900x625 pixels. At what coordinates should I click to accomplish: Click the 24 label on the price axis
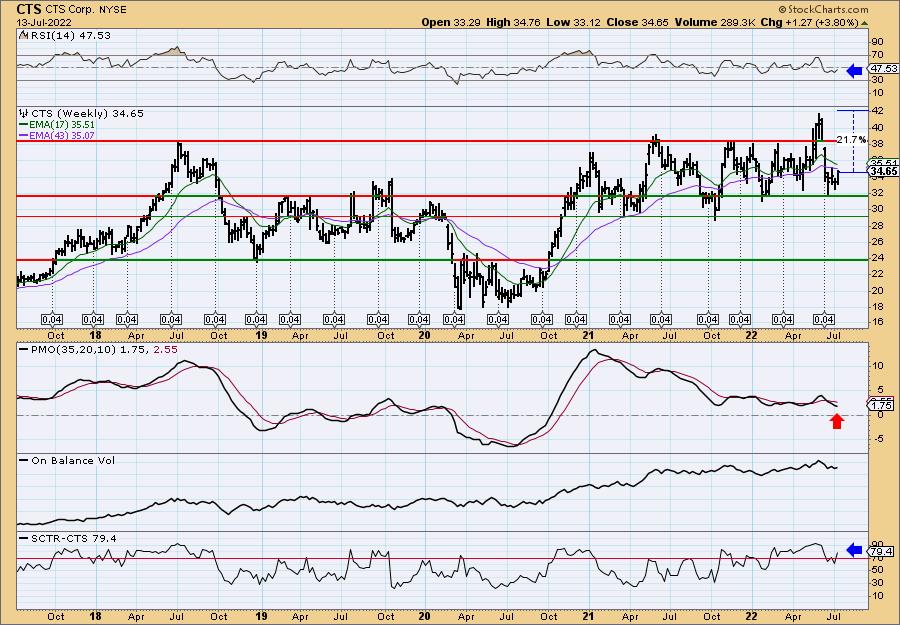(x=878, y=258)
